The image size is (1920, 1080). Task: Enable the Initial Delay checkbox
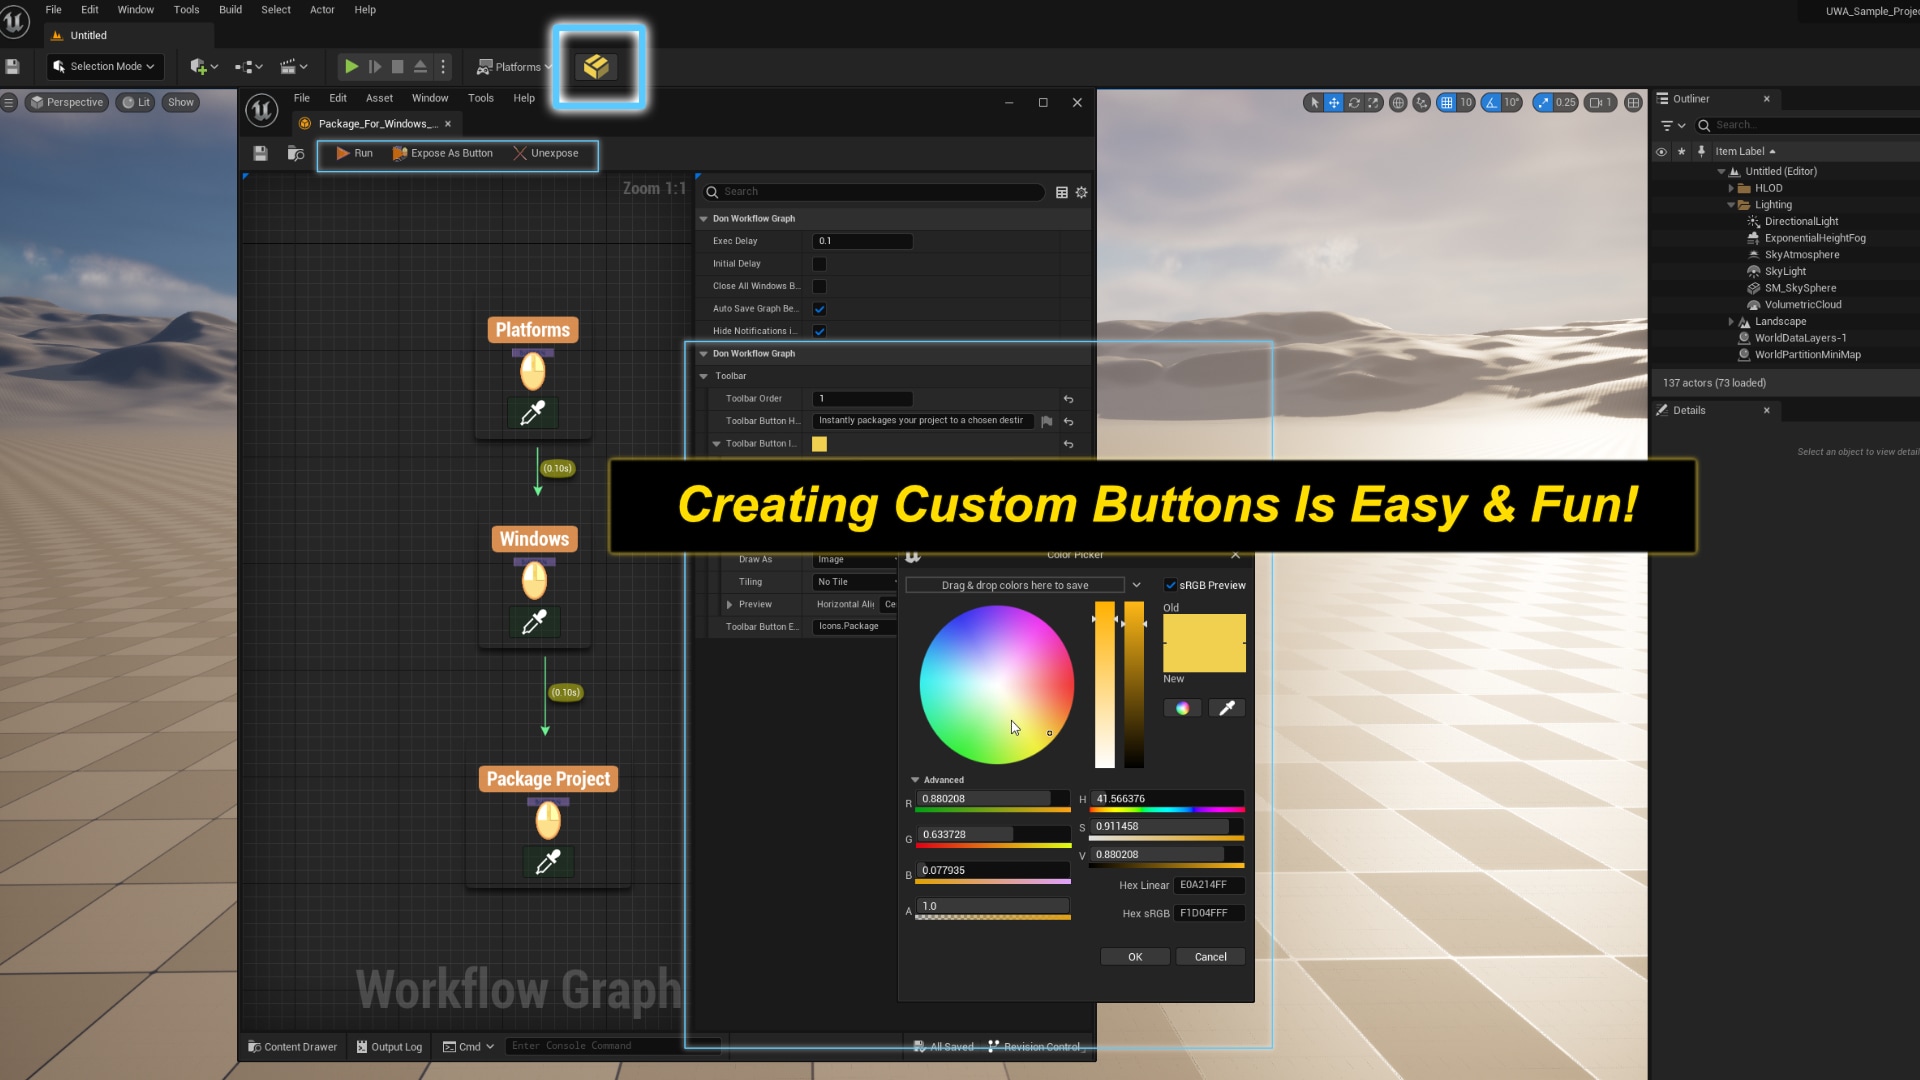(819, 264)
